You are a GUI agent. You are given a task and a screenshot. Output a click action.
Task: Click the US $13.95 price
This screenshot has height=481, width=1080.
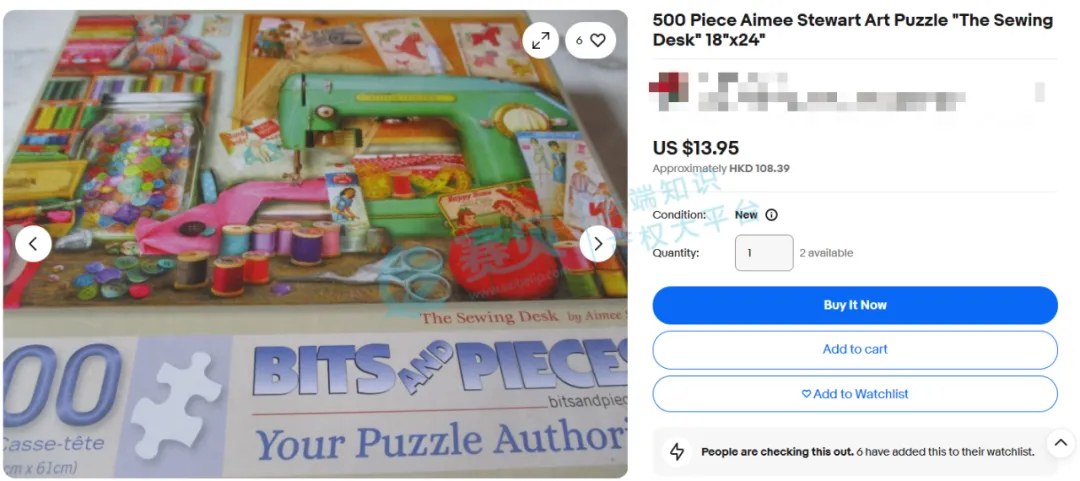coord(696,148)
